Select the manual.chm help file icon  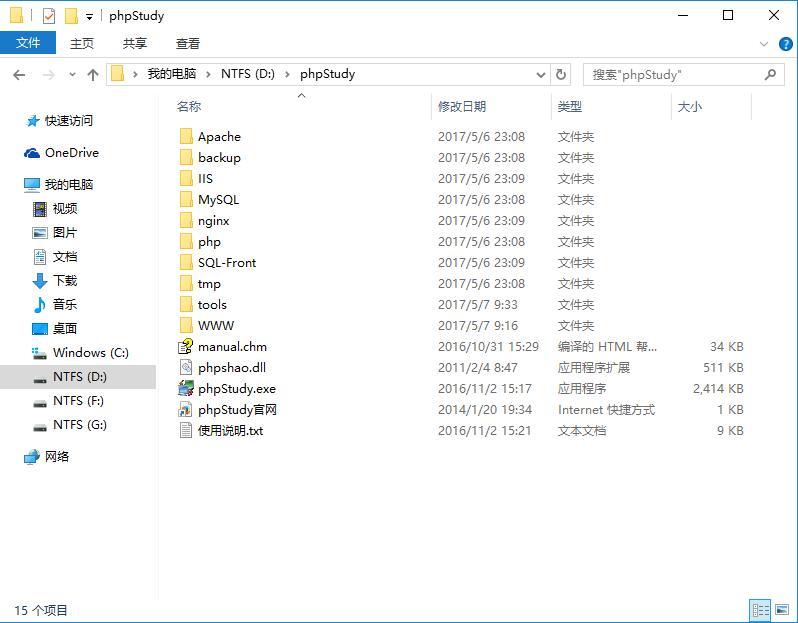[186, 347]
